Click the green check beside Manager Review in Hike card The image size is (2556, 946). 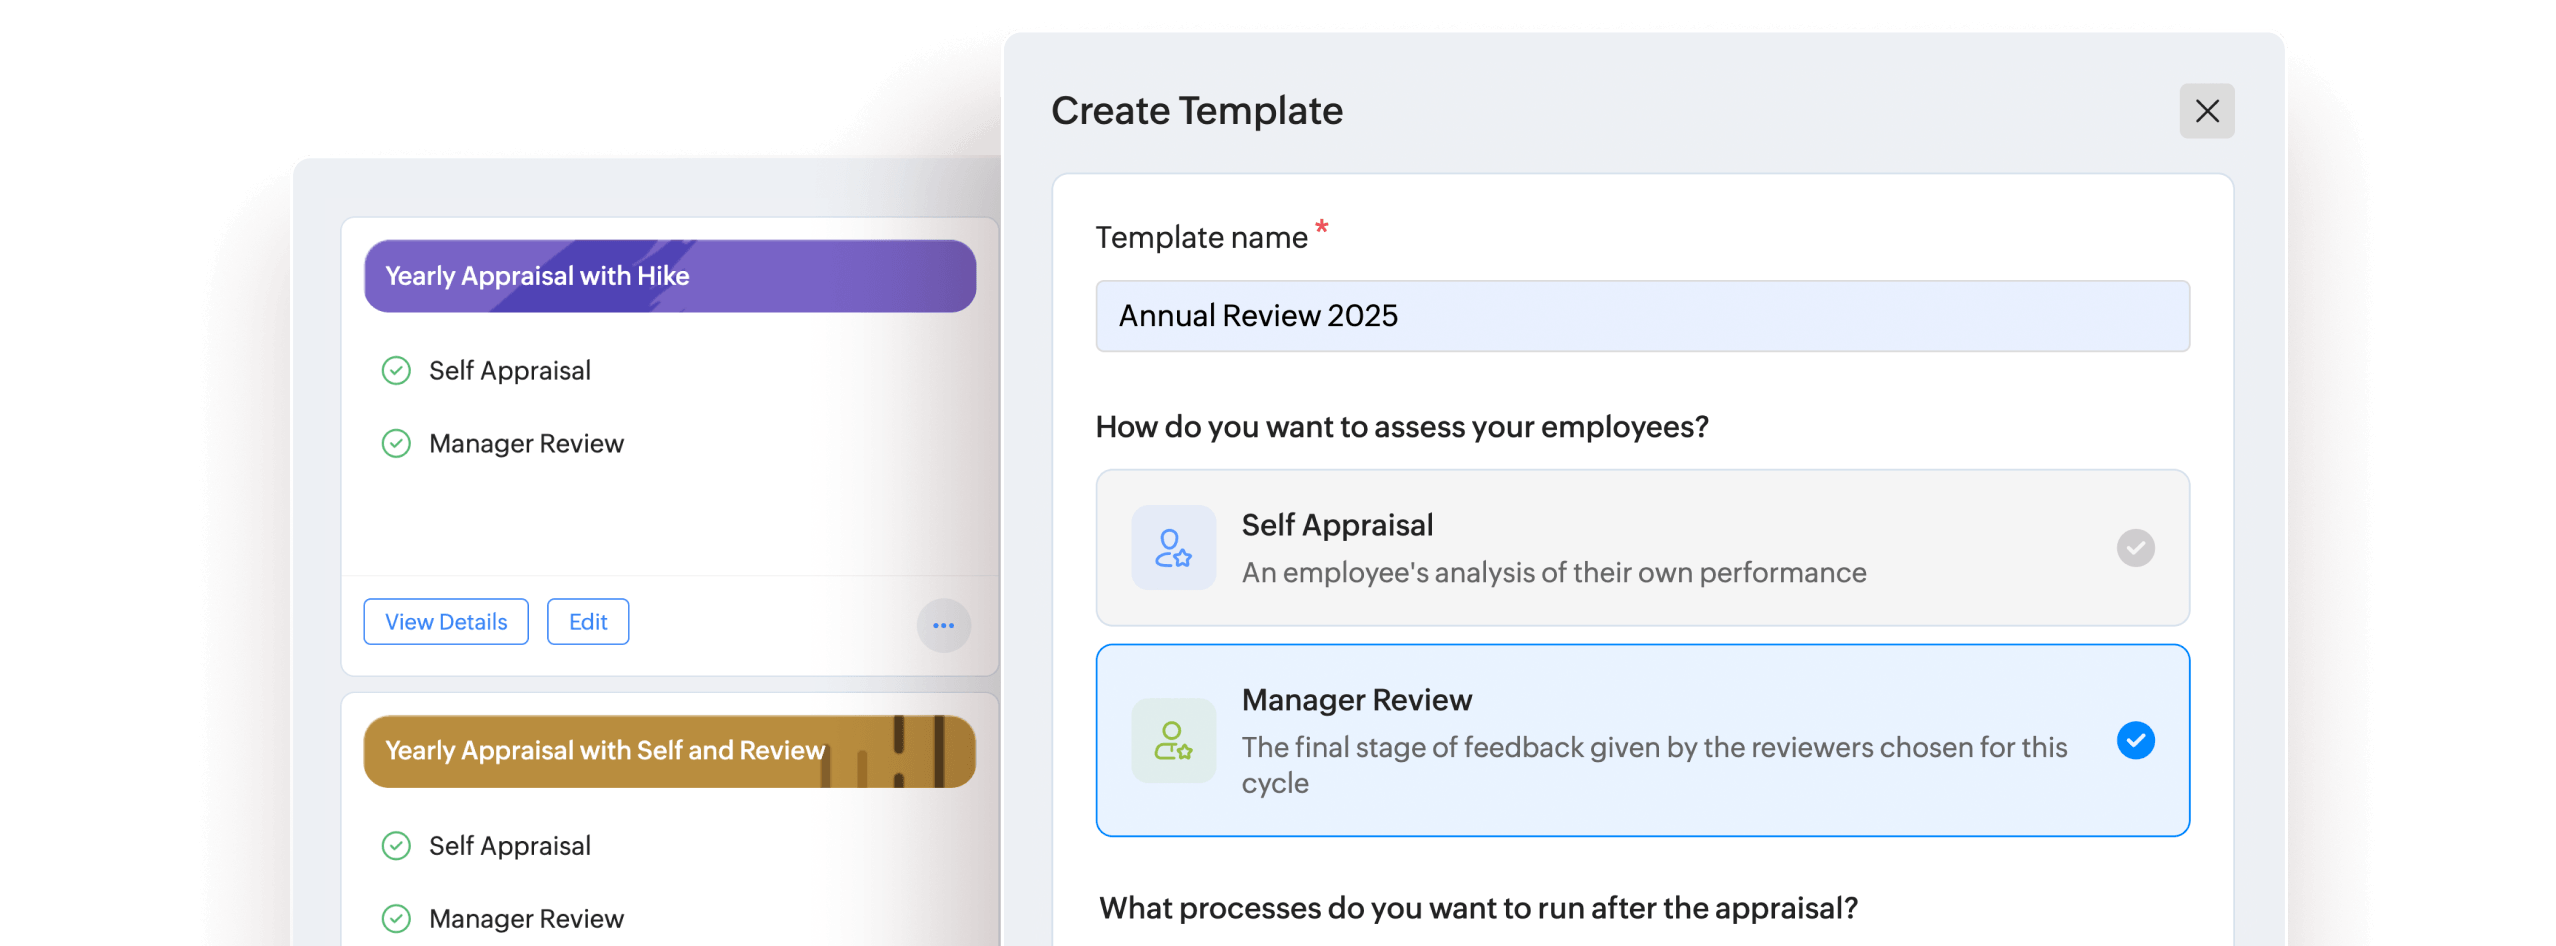click(396, 443)
